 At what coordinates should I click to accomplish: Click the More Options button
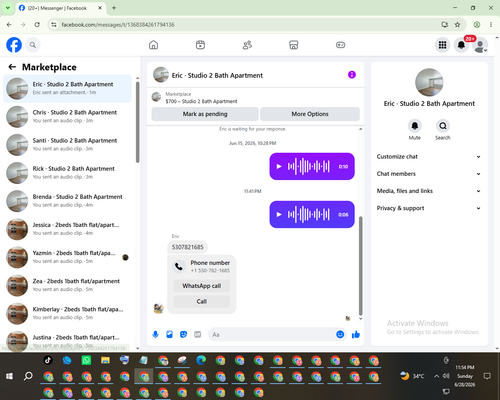point(310,114)
